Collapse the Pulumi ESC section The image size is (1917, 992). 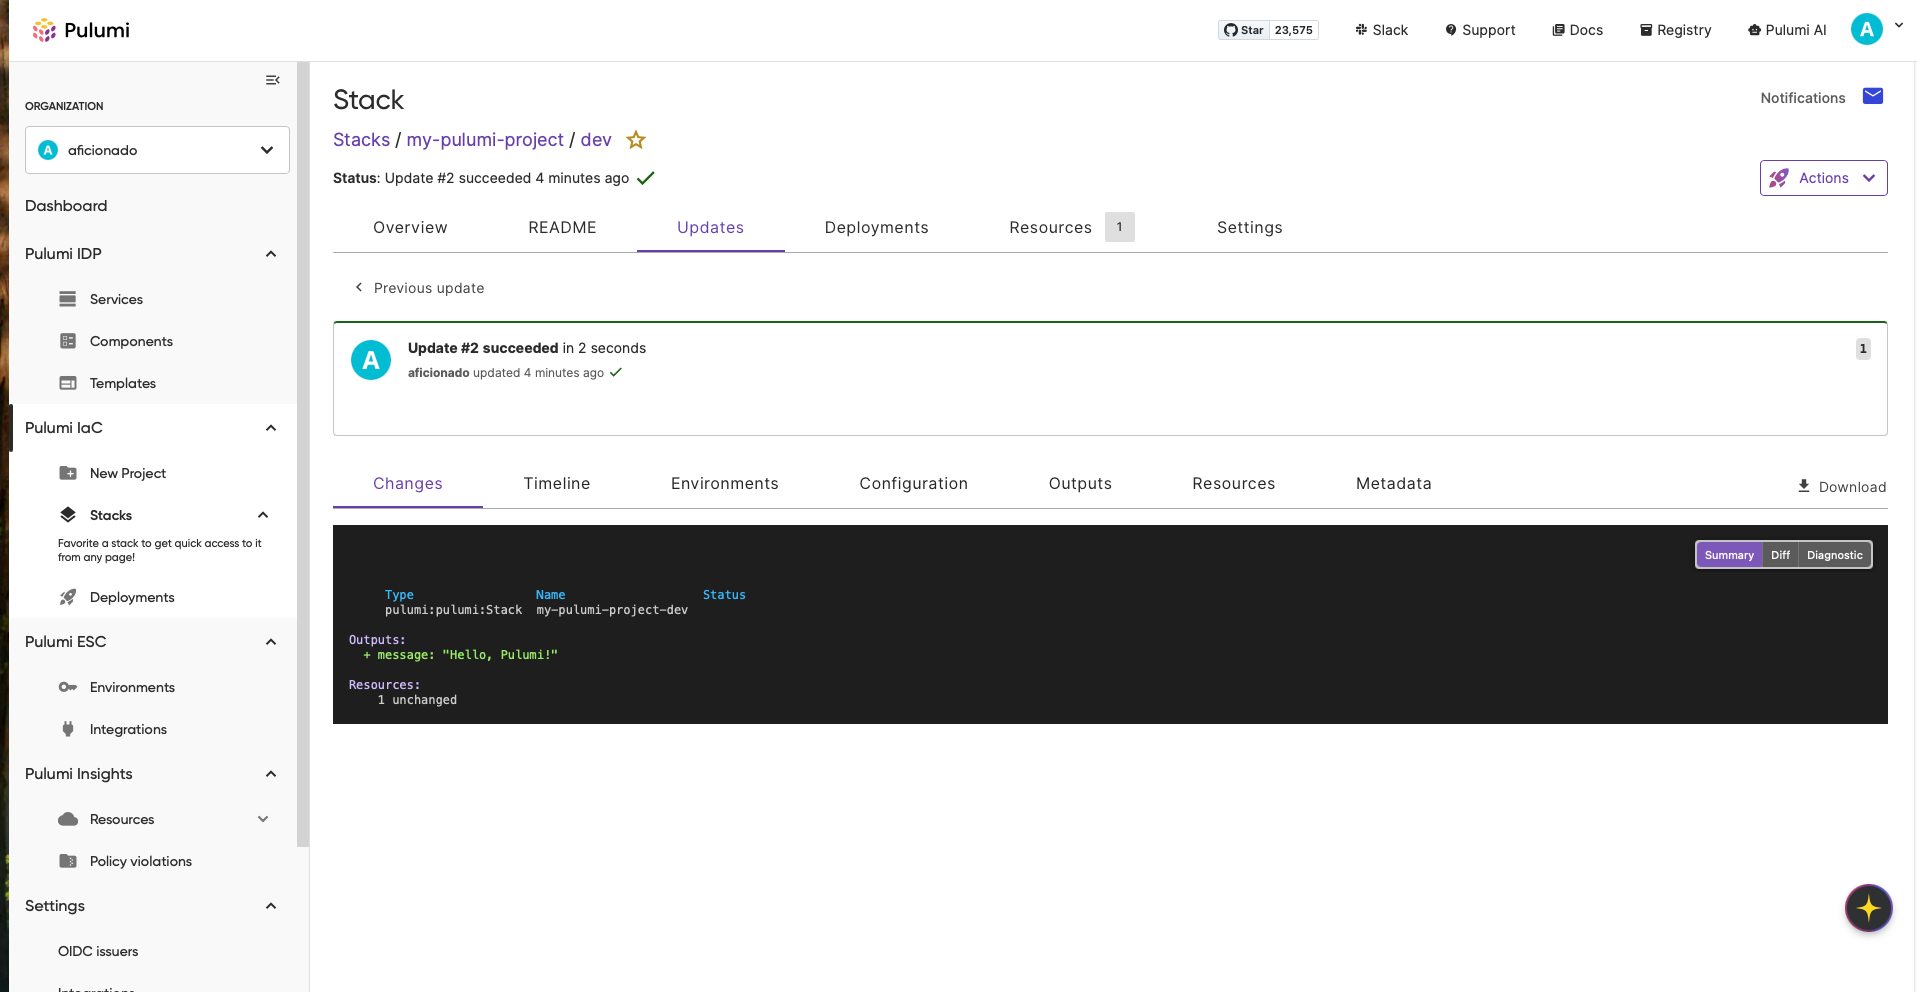click(x=271, y=642)
